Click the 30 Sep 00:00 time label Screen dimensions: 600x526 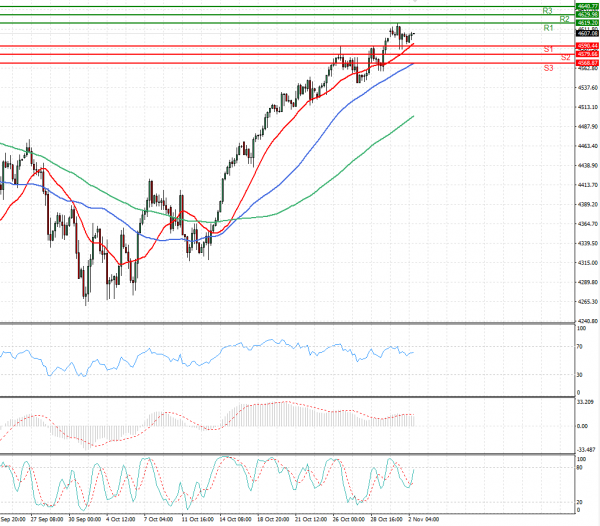pos(85,519)
